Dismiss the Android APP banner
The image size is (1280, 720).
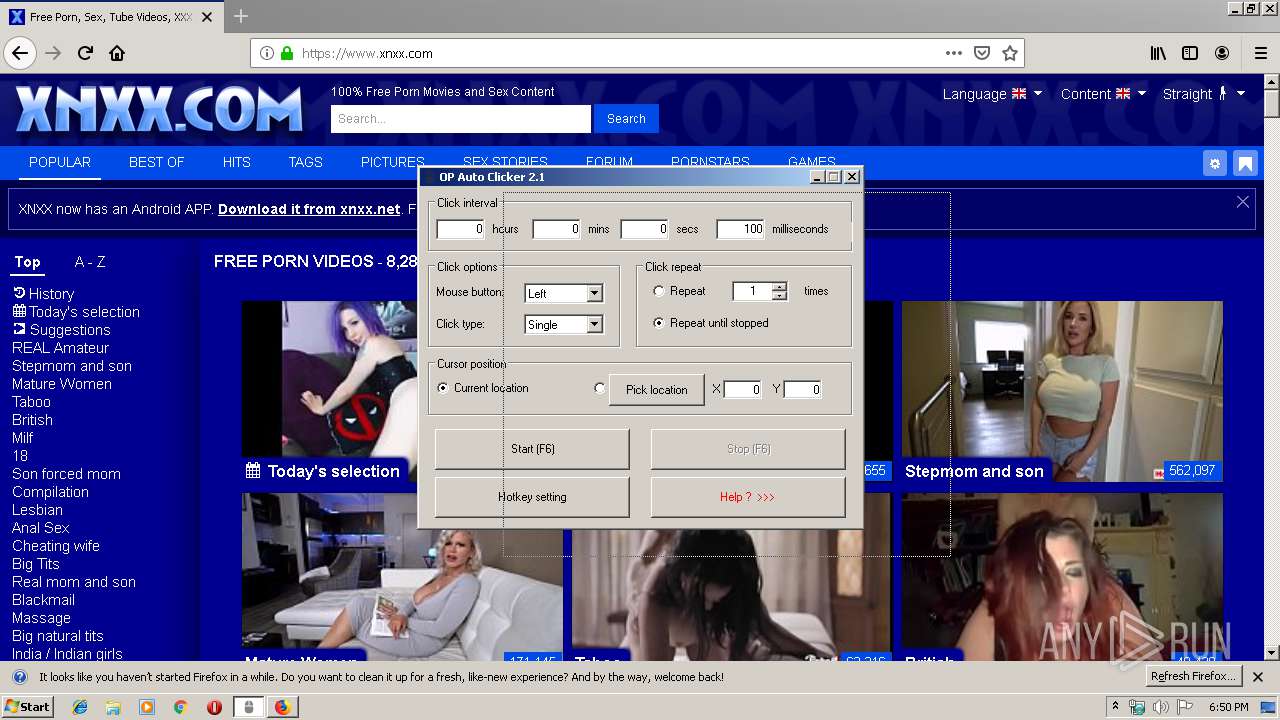point(1243,202)
